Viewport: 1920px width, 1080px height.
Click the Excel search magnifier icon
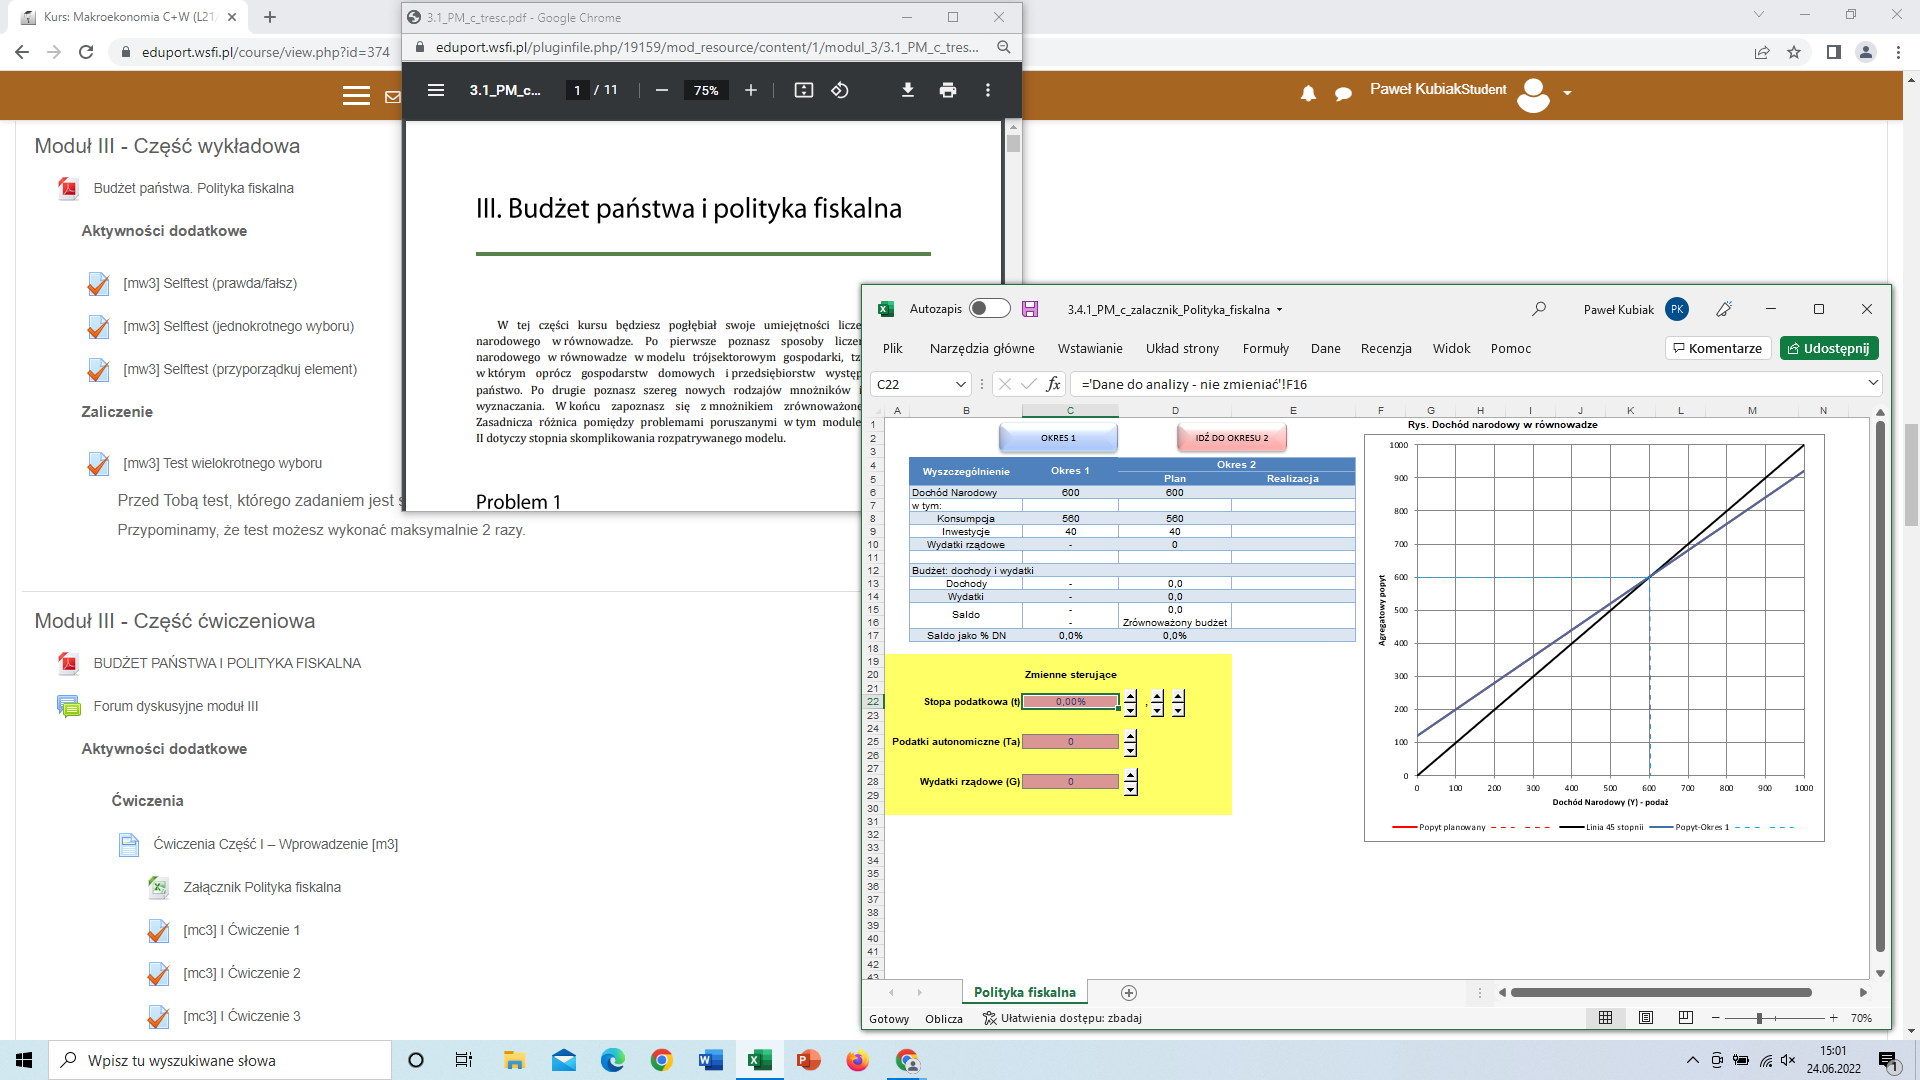pyautogui.click(x=1539, y=309)
